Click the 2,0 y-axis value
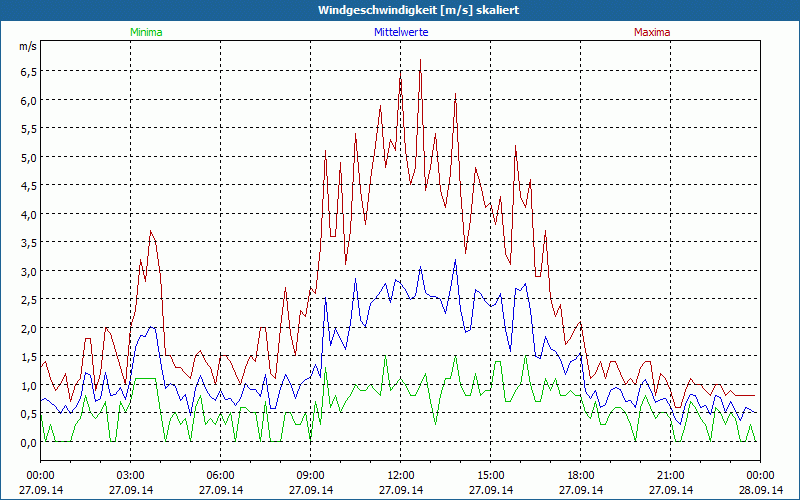Screen dimensions: 800x500 (29, 329)
